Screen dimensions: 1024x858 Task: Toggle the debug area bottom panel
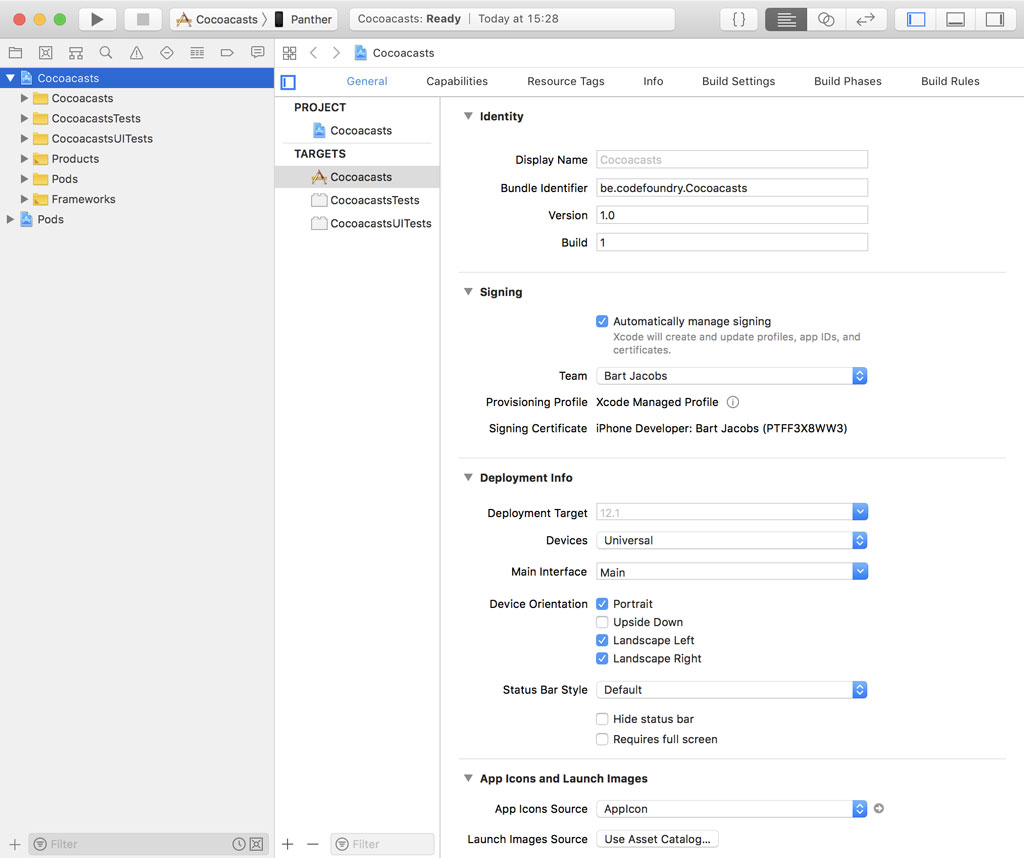click(955, 19)
